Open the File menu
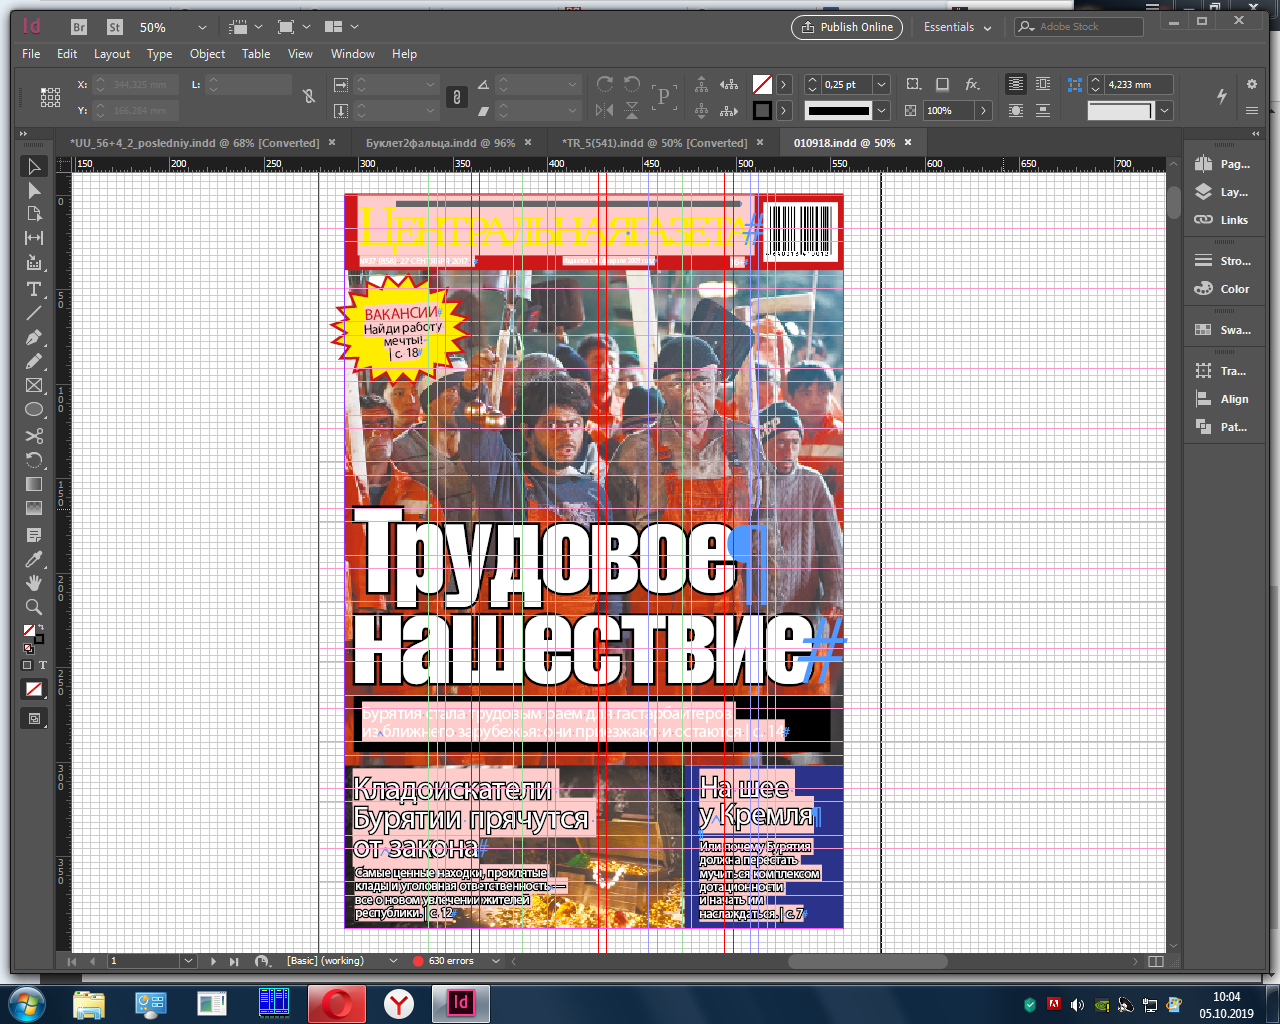Image resolution: width=1280 pixels, height=1024 pixels. pos(32,54)
